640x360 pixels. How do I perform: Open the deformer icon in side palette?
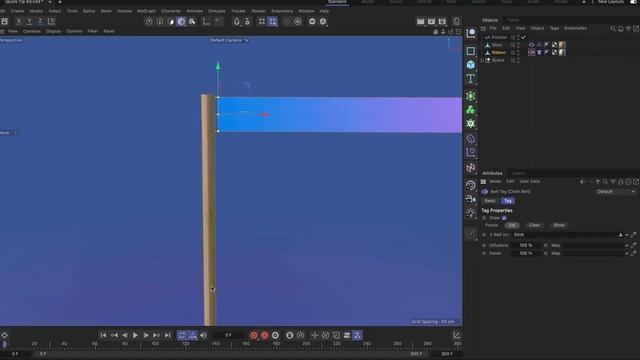471,139
